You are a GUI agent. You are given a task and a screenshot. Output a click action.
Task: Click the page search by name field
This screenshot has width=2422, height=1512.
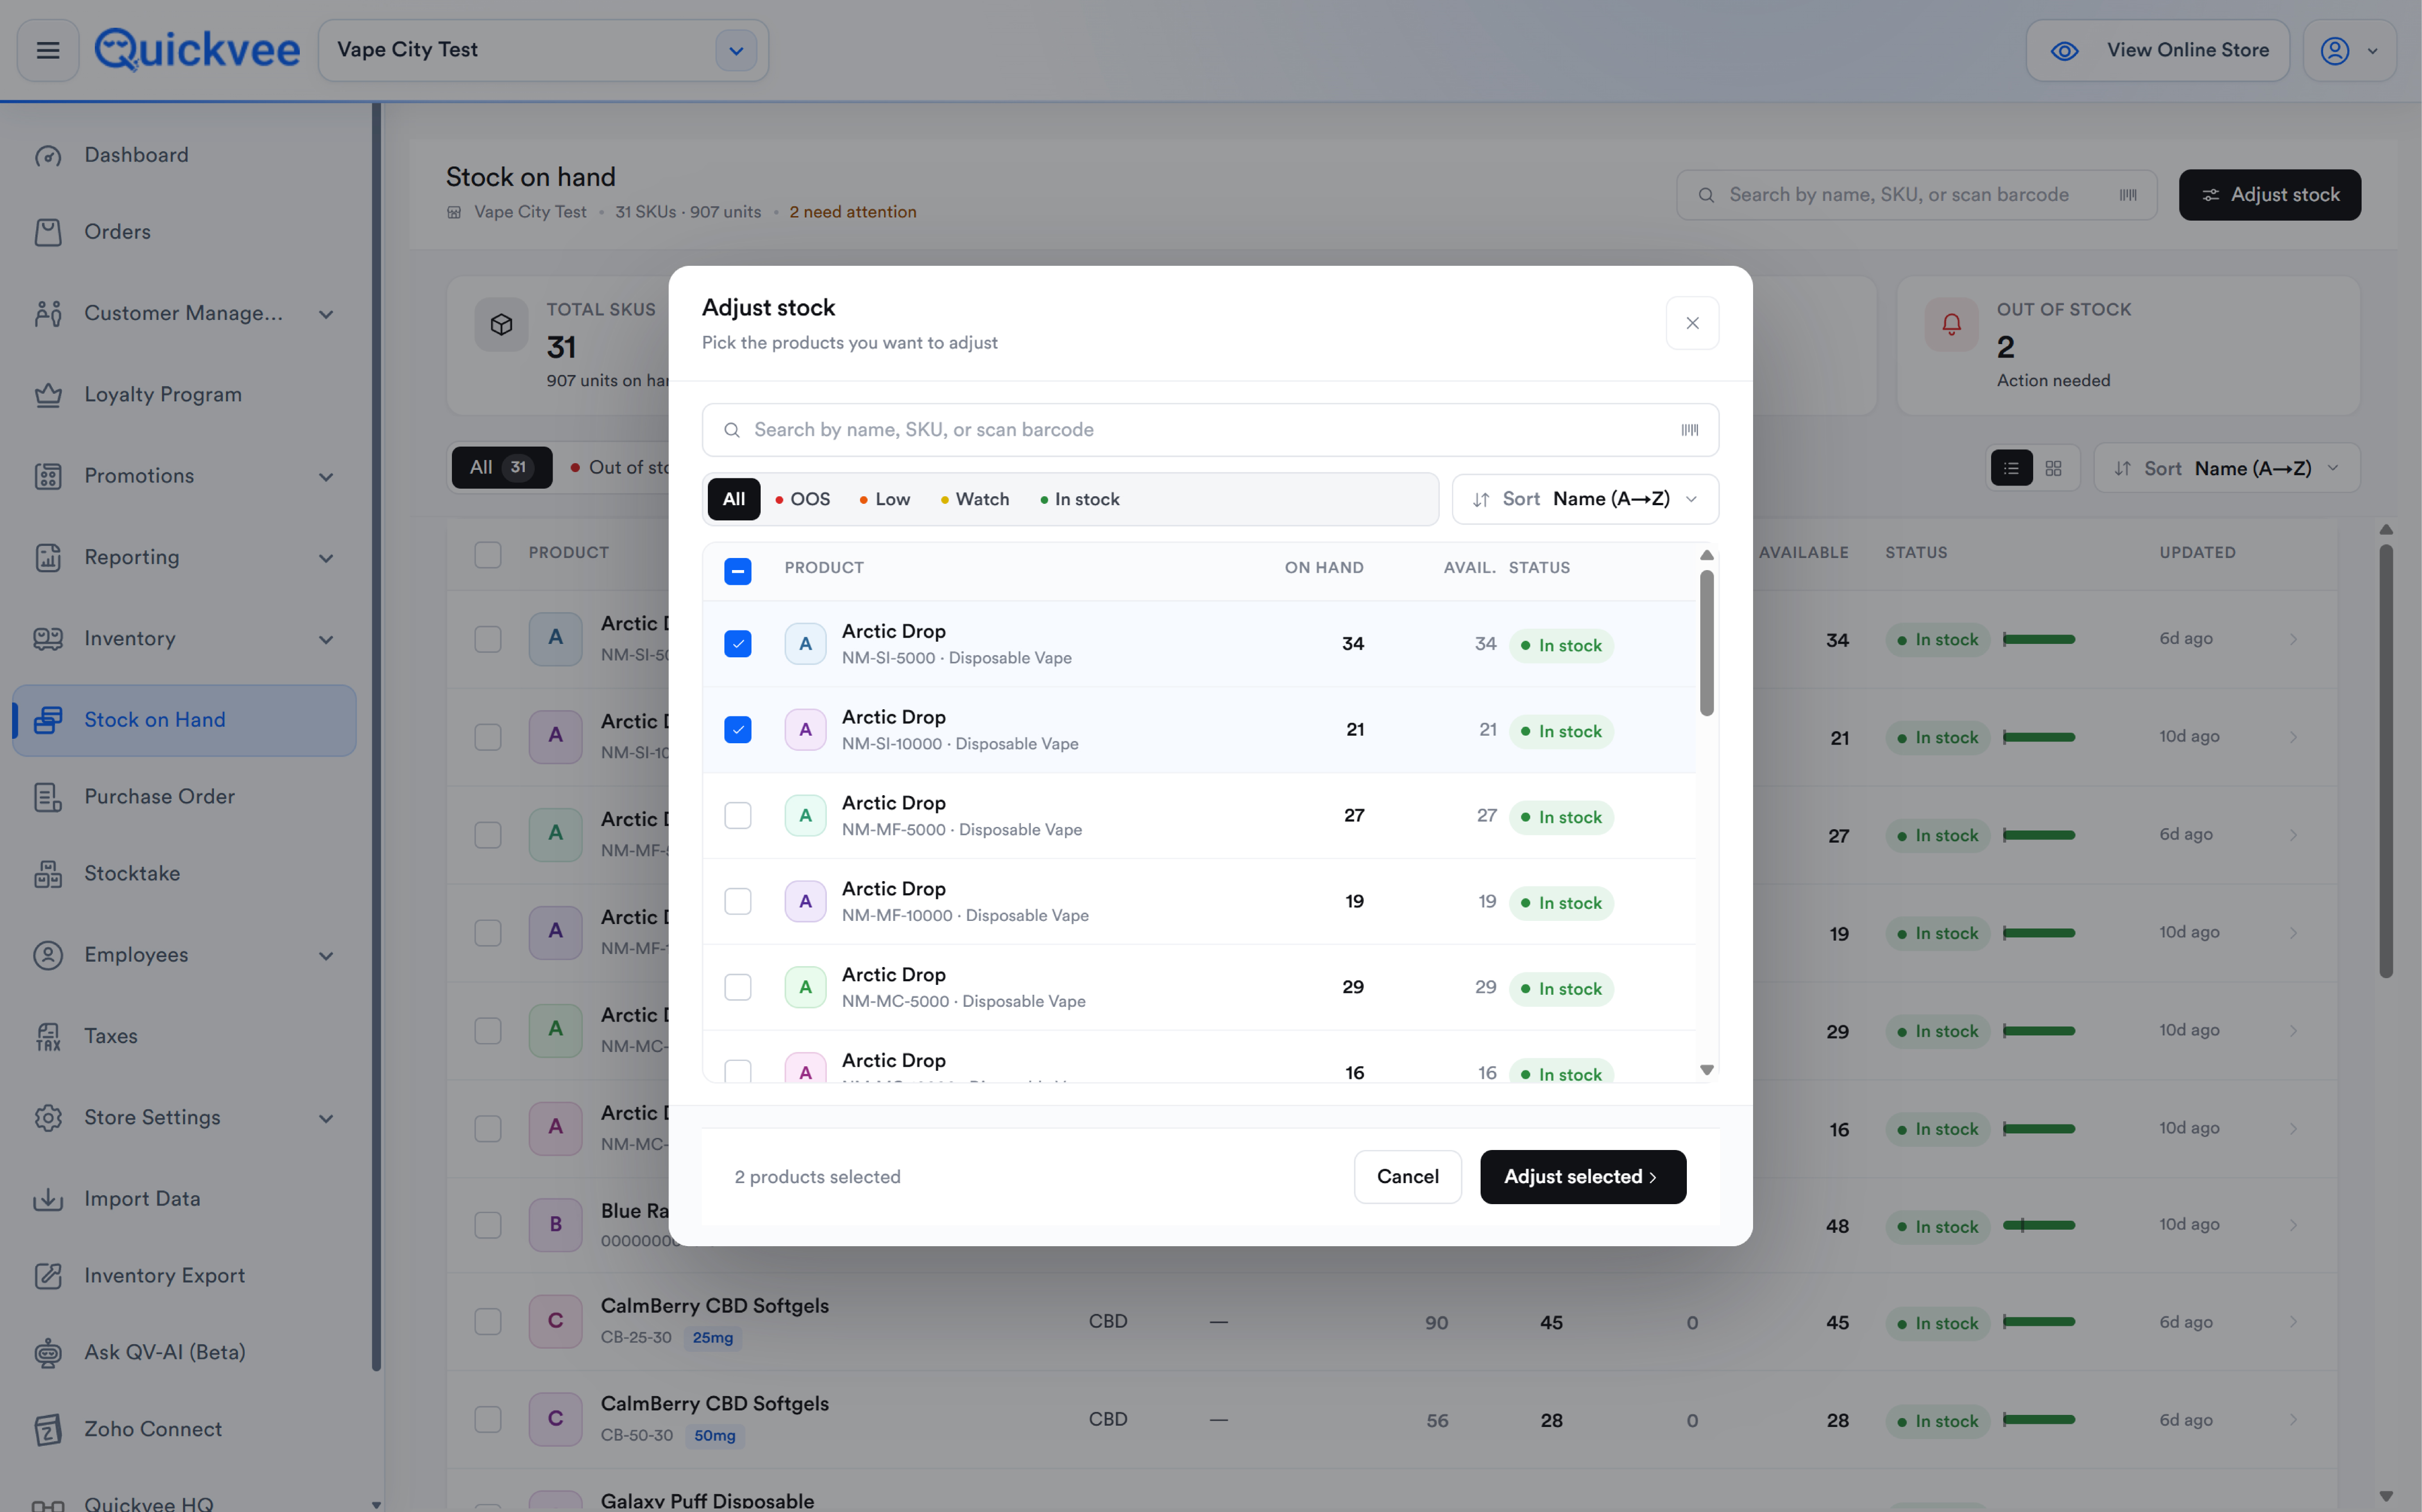(1916, 195)
